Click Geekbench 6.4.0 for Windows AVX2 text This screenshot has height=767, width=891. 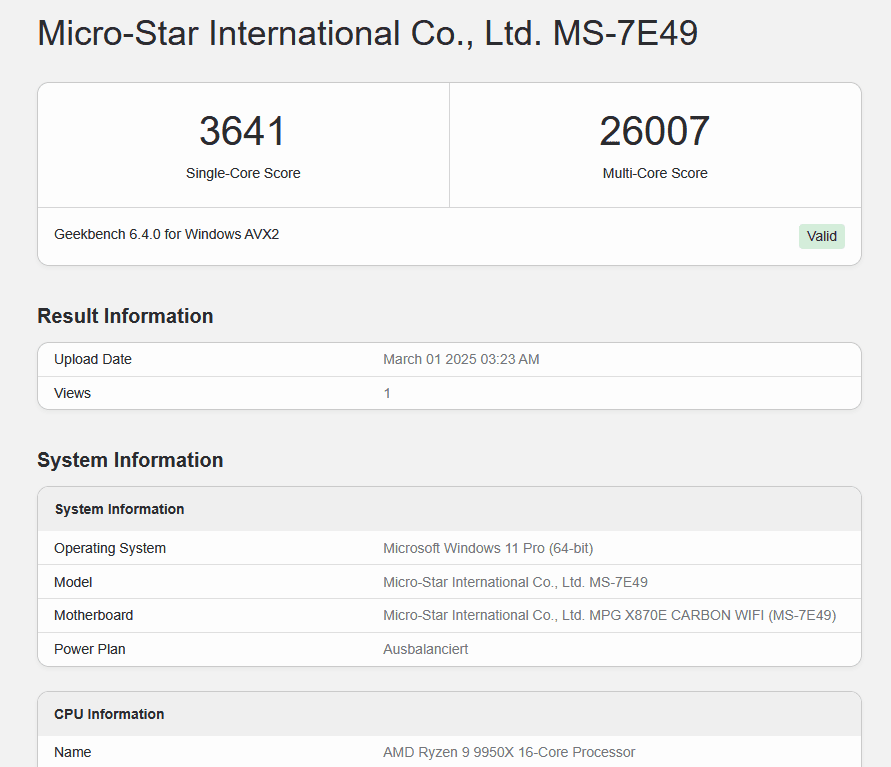point(166,234)
